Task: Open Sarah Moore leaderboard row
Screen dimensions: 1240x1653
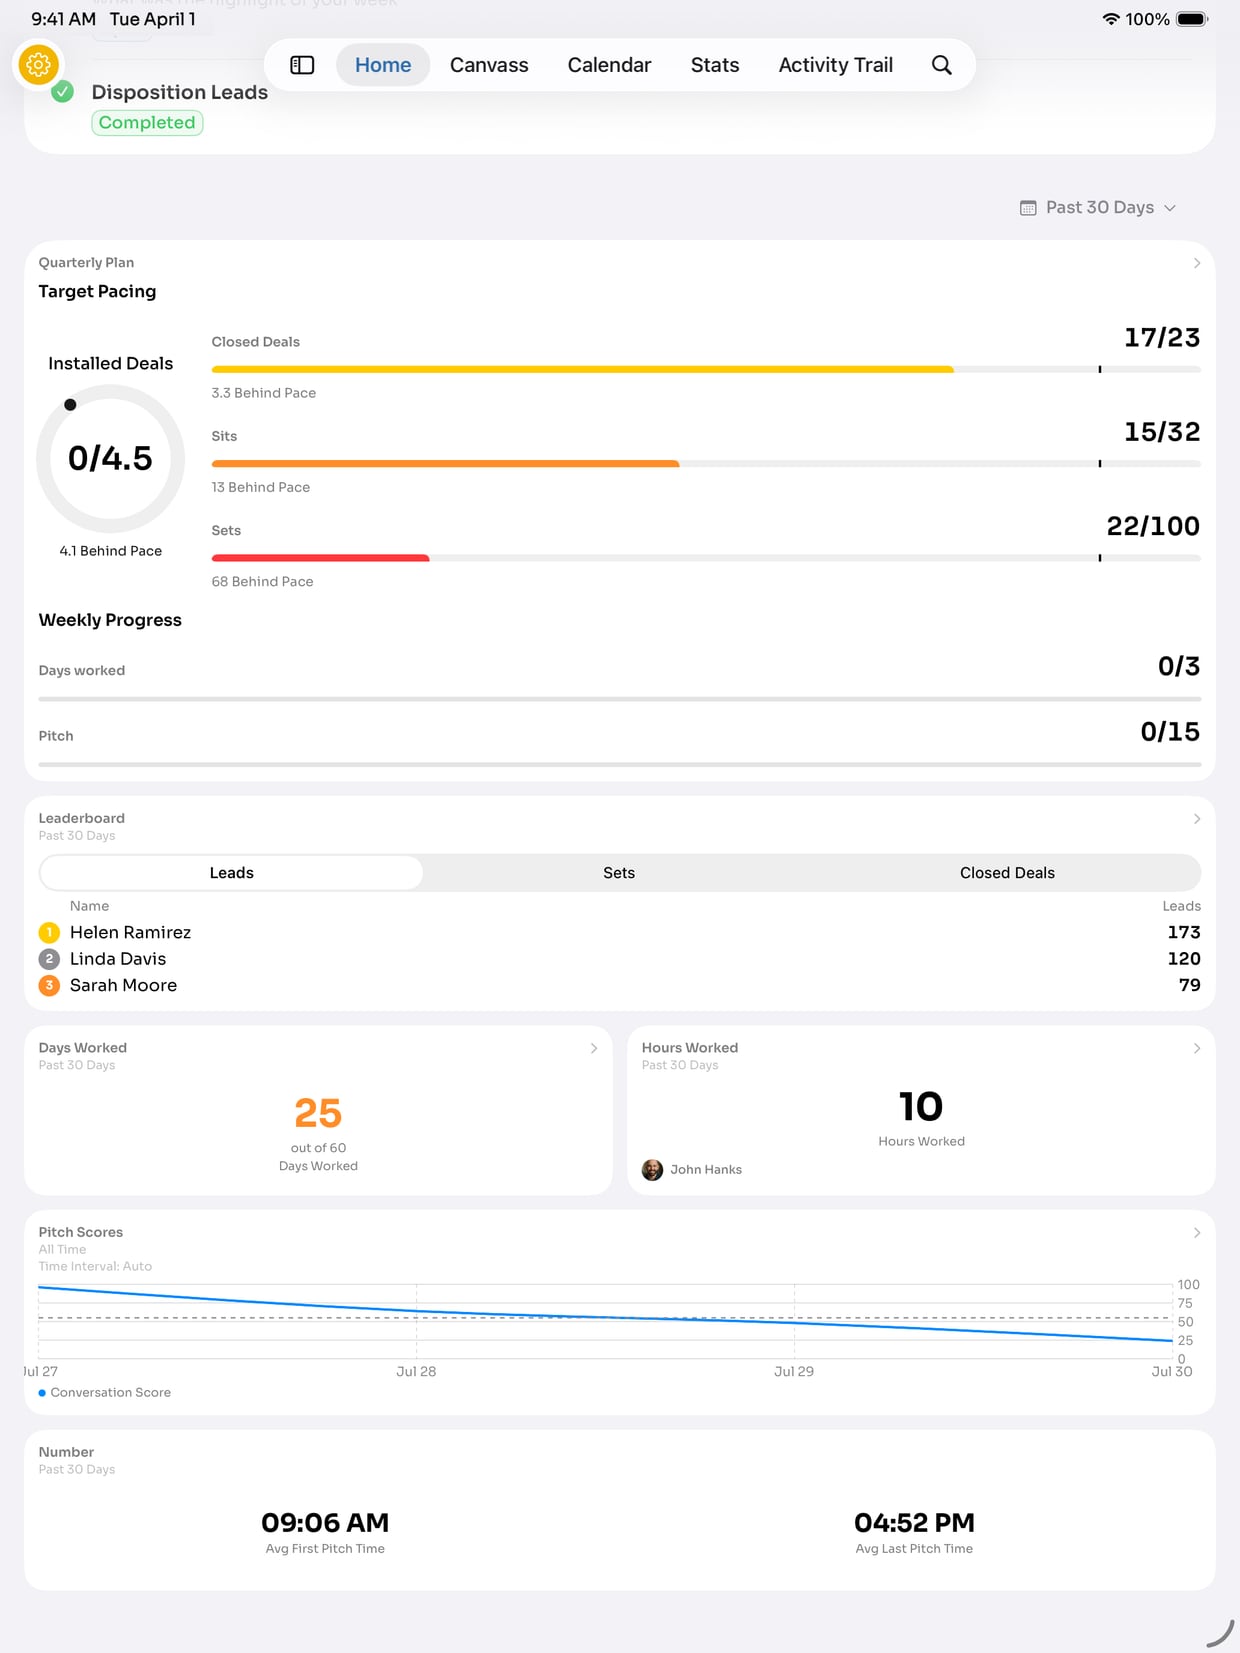Action: pos(619,985)
